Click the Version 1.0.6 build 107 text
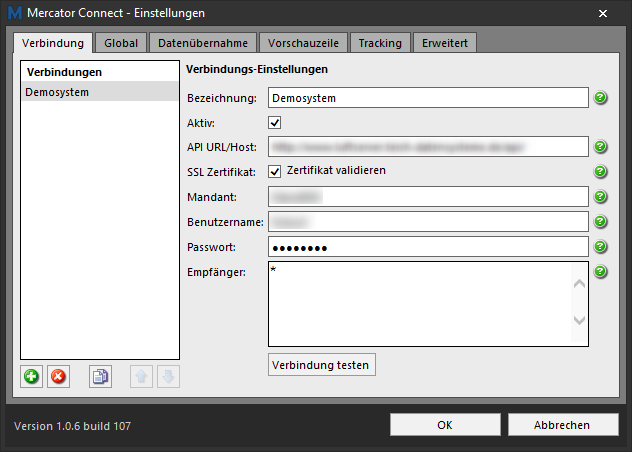 pyautogui.click(x=72, y=426)
